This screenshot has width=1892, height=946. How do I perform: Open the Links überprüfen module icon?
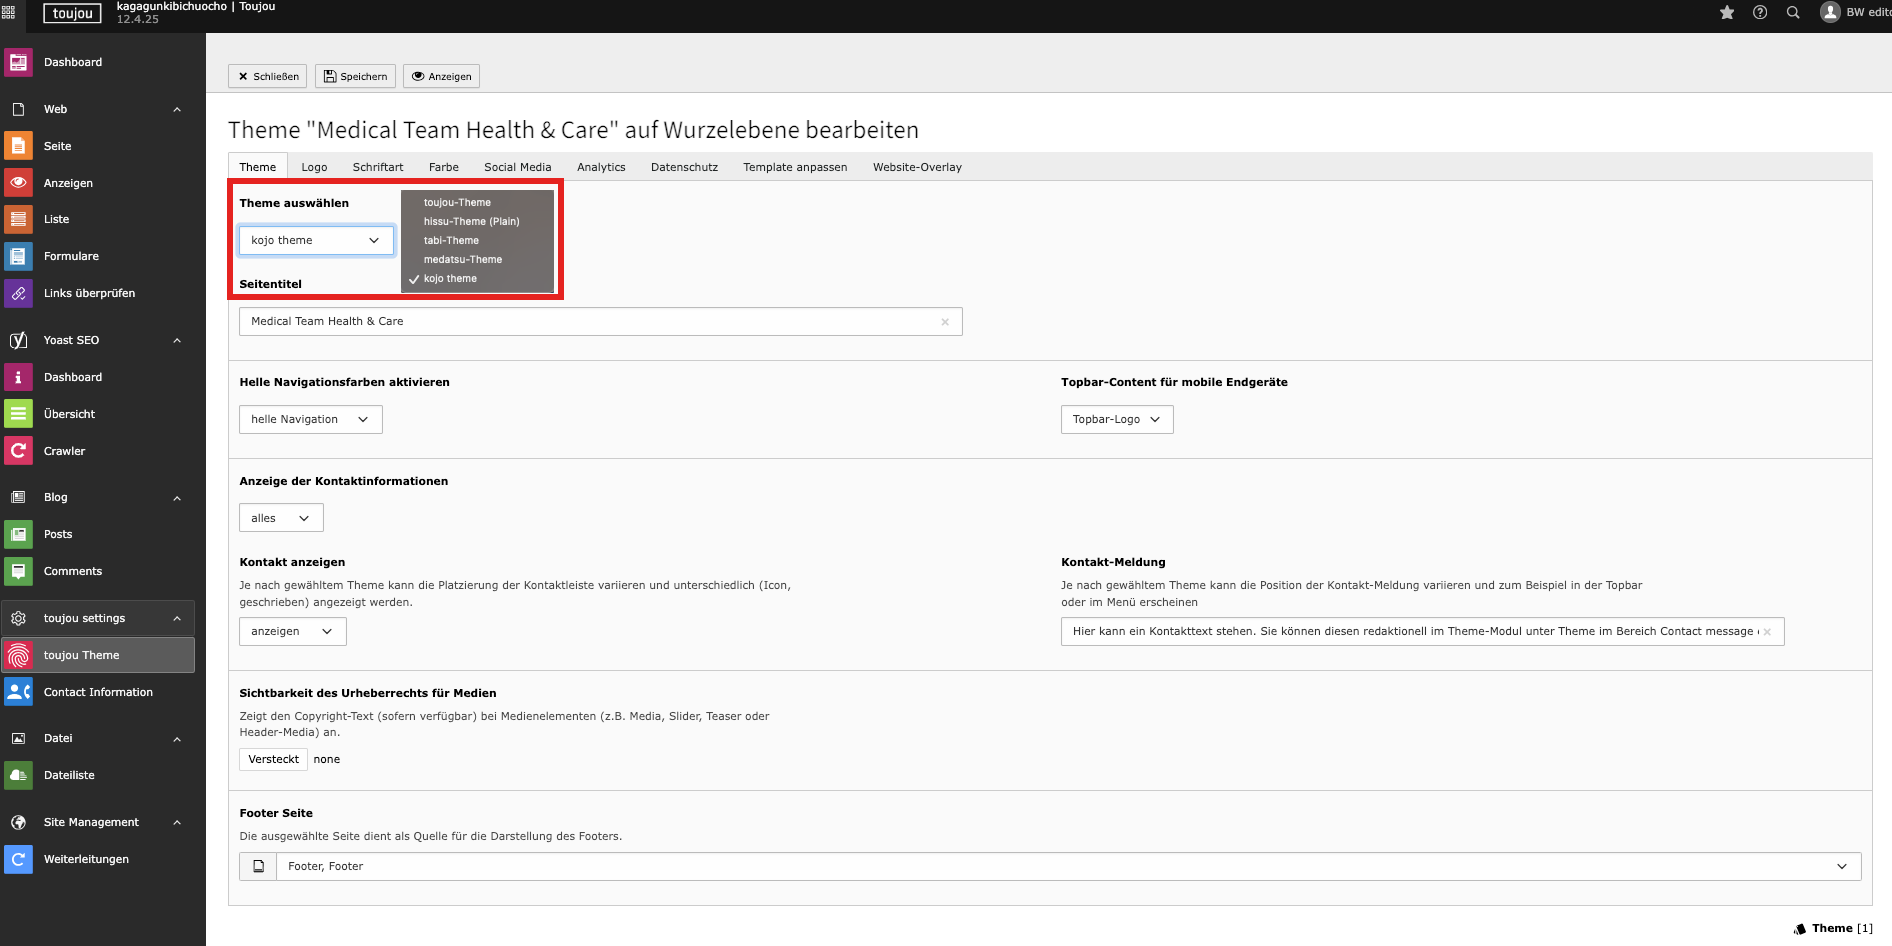click(18, 293)
